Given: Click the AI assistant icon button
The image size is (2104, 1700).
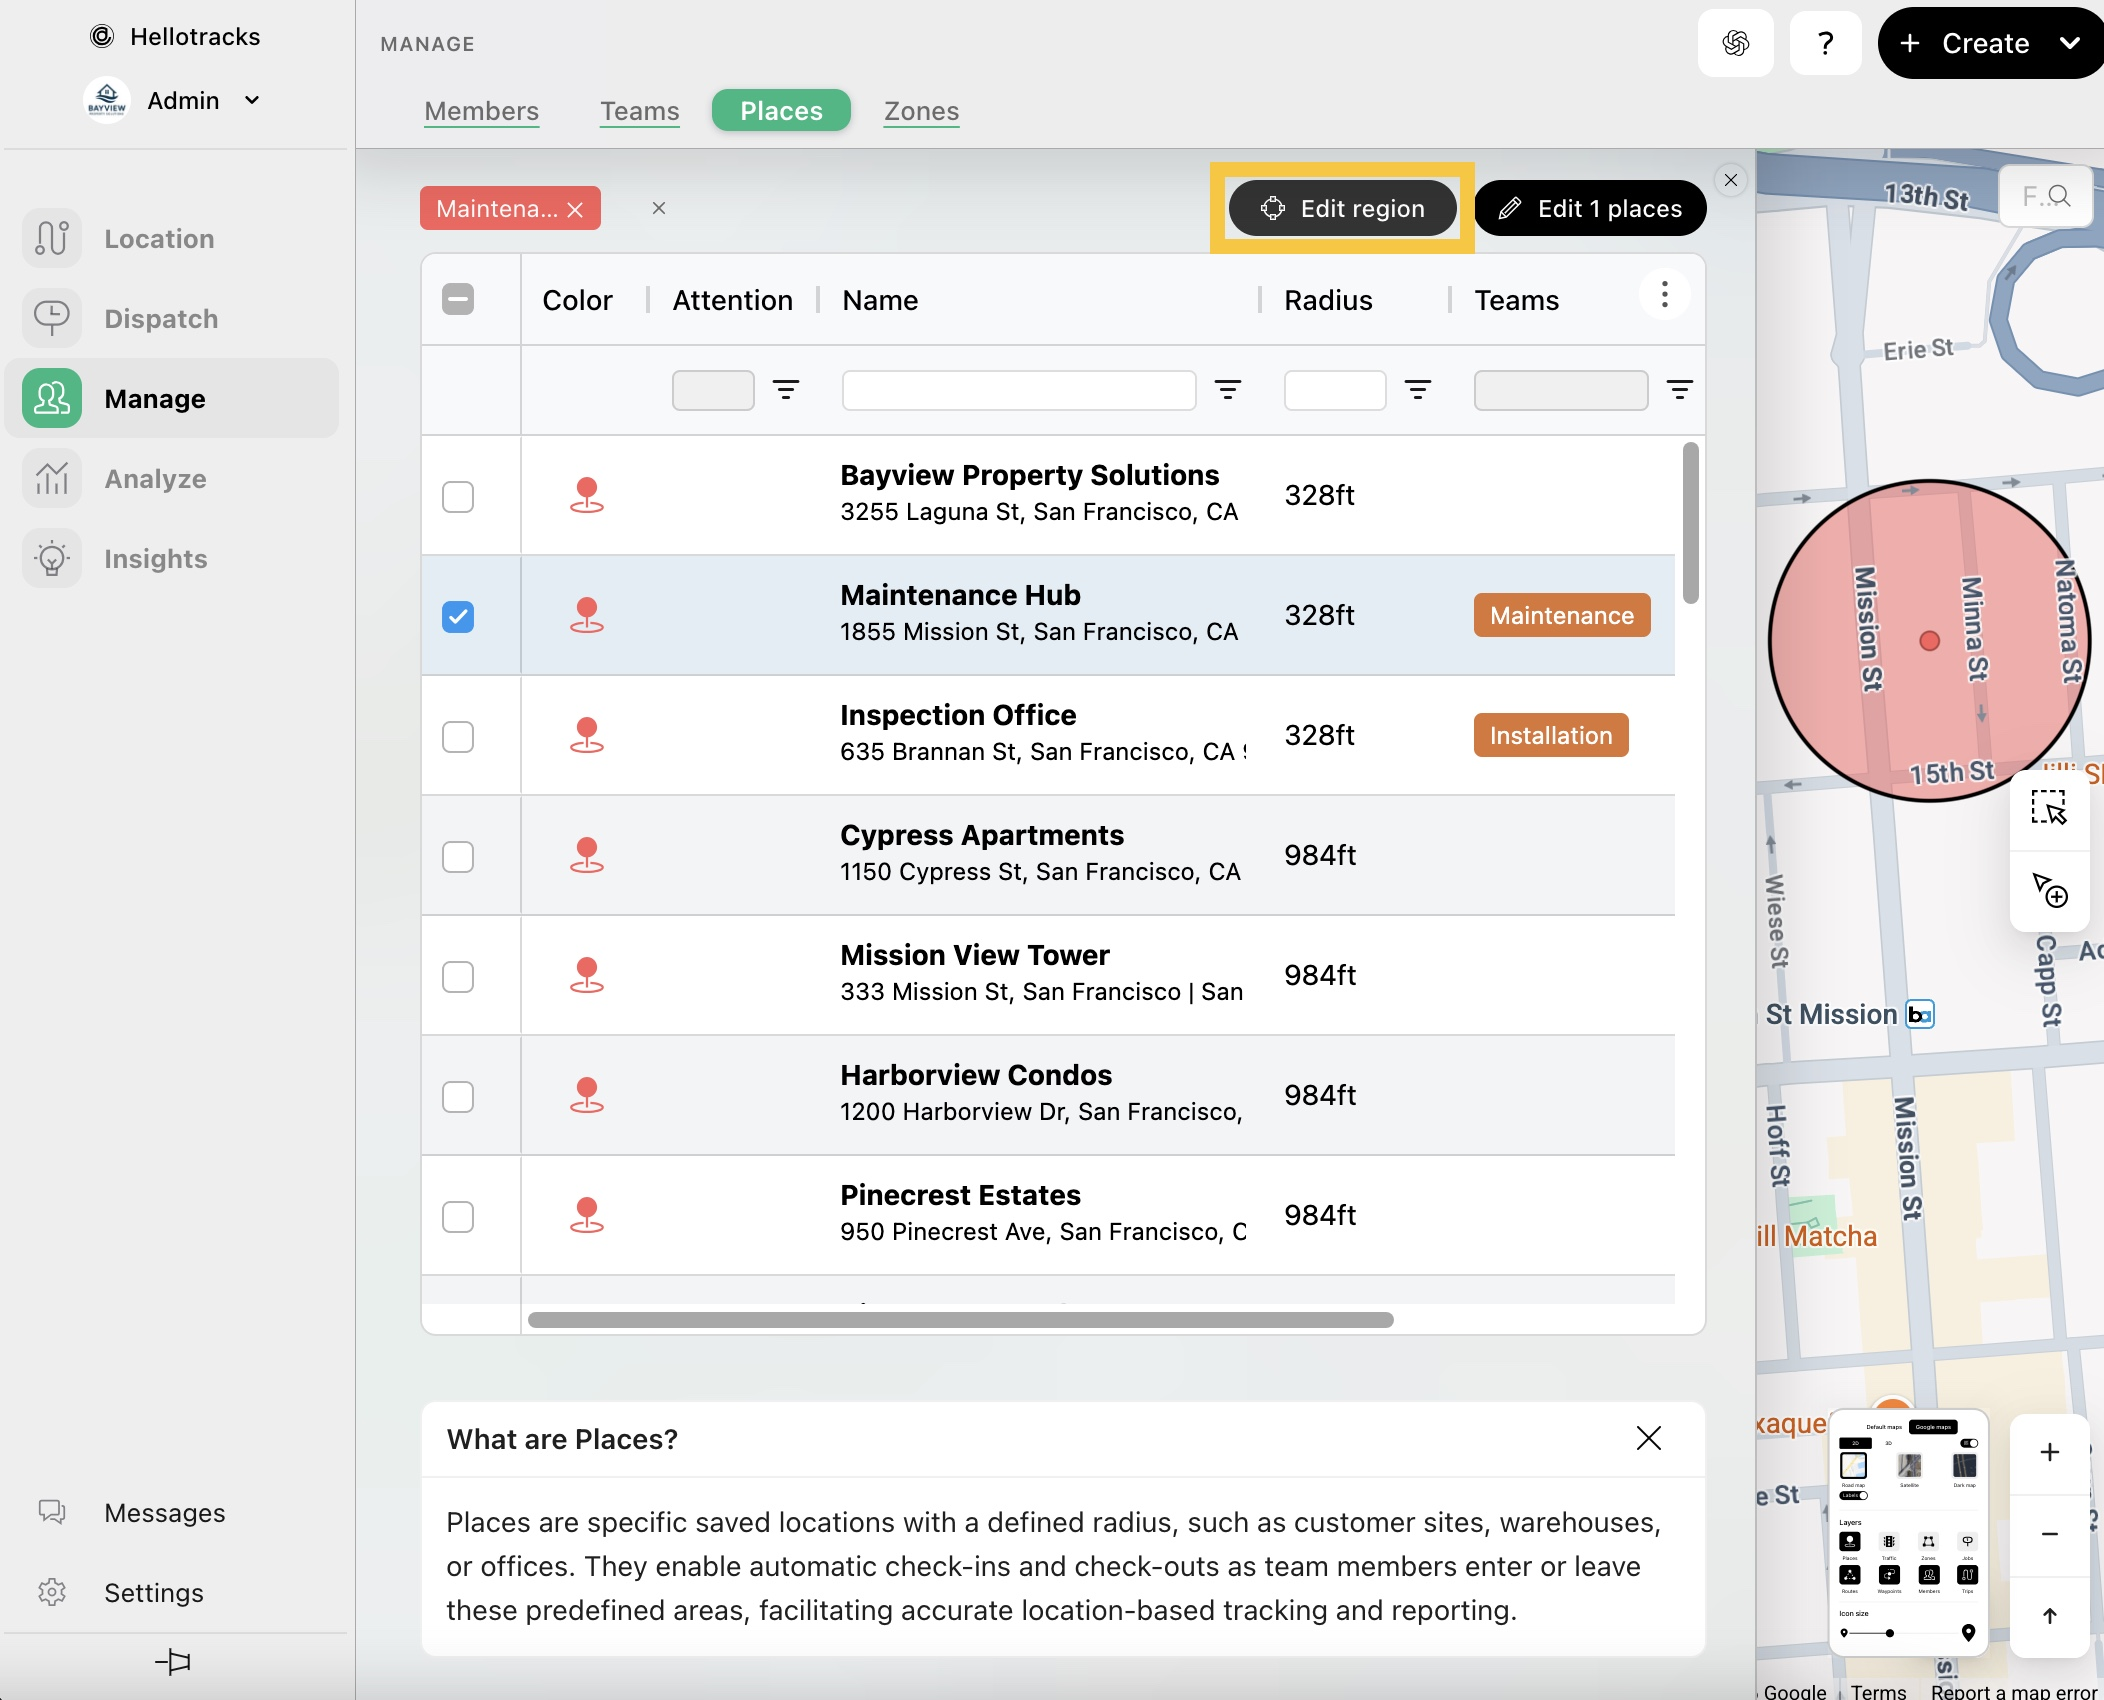Looking at the screenshot, I should click(x=1735, y=43).
